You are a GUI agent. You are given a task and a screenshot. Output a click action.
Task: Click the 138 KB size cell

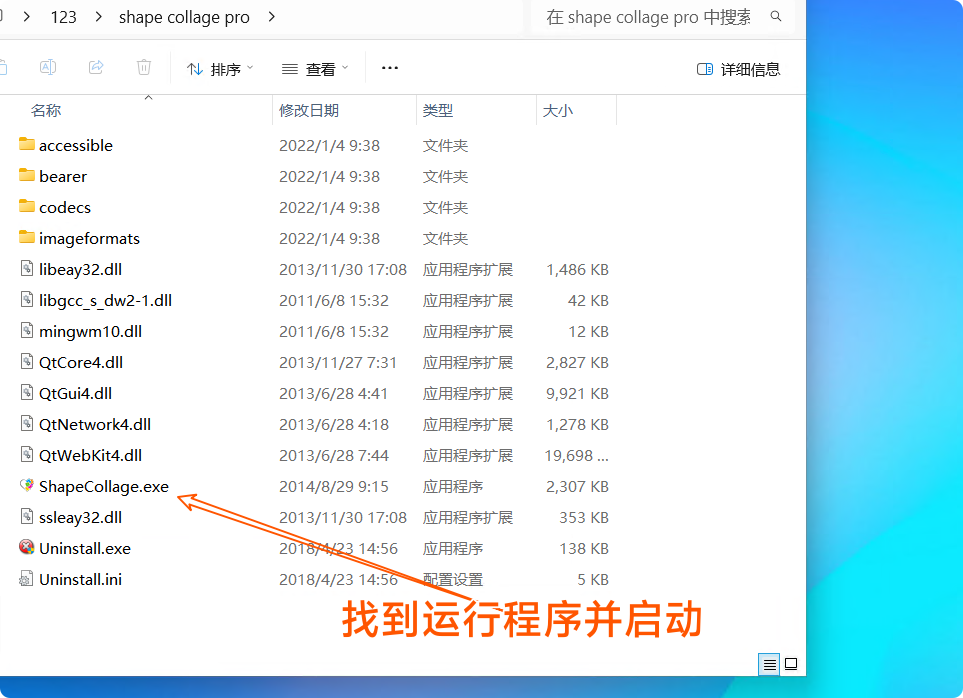pyautogui.click(x=583, y=549)
